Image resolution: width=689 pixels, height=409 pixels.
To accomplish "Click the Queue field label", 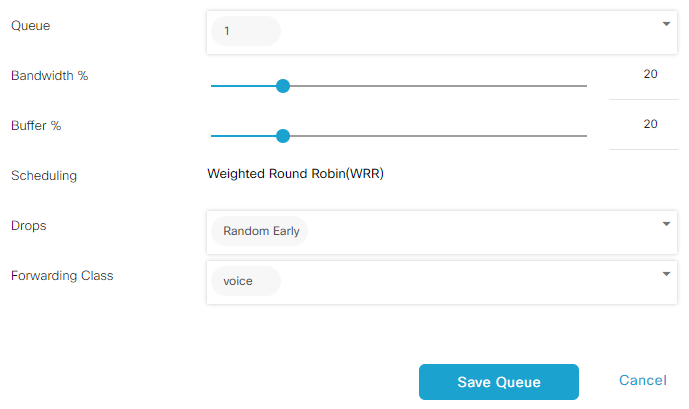I will tap(30, 25).
